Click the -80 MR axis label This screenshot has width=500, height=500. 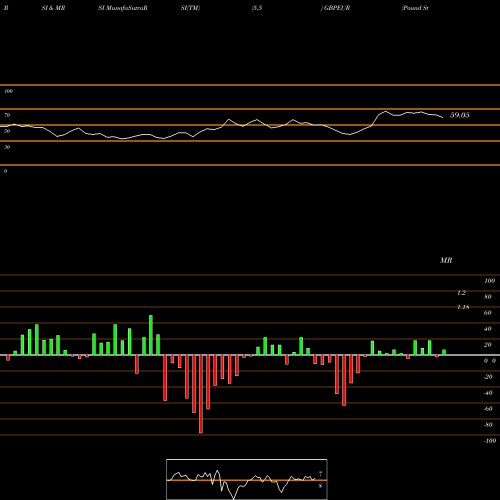point(488,425)
